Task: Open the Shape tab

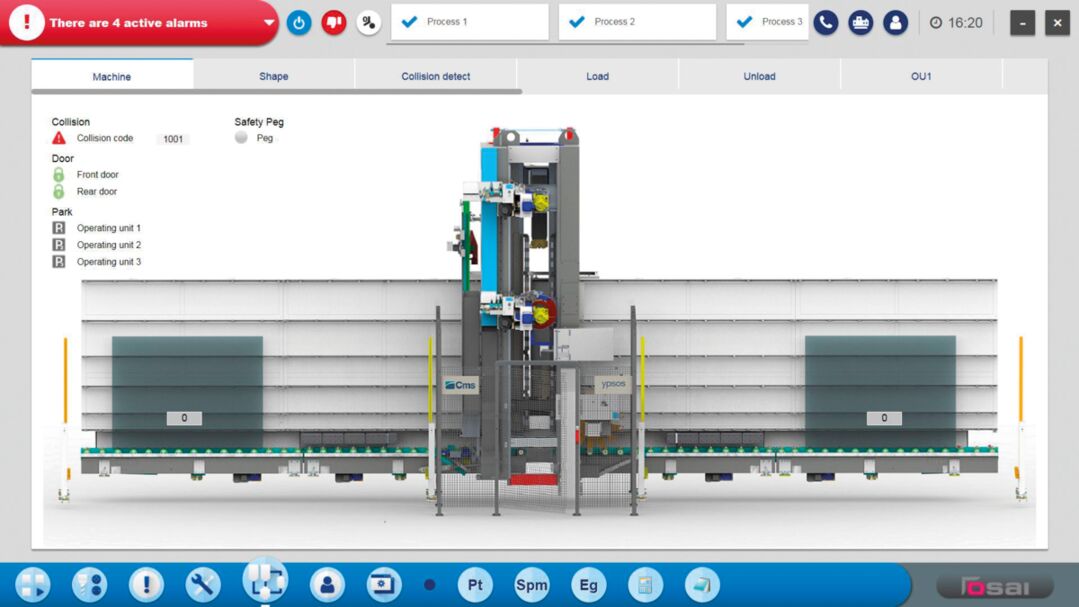Action: pos(273,76)
